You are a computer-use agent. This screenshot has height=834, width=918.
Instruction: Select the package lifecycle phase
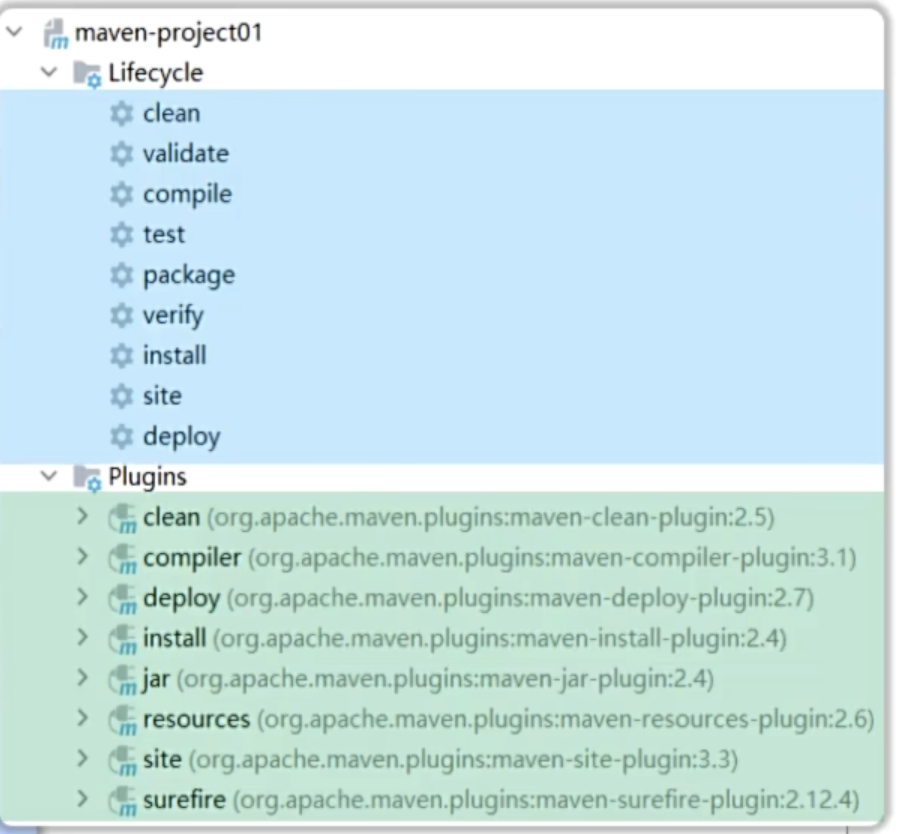189,275
